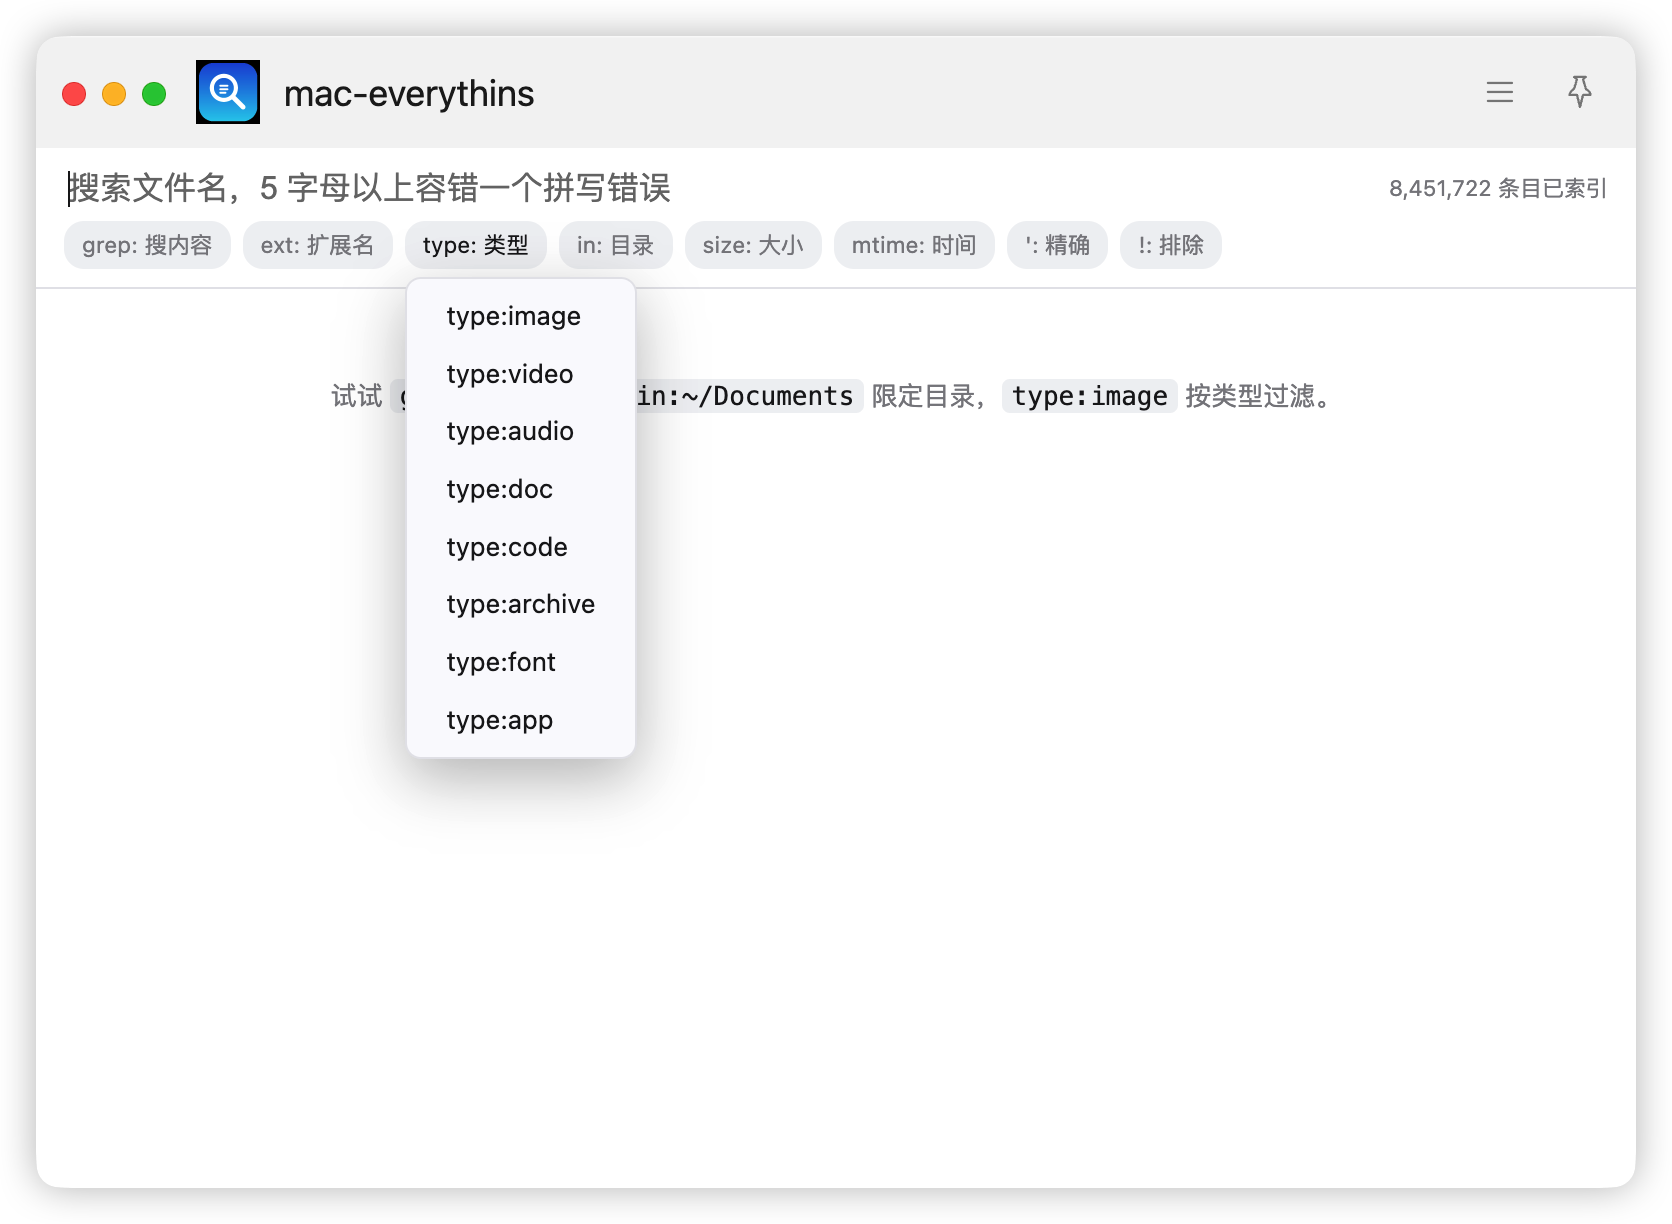Minimize the window with yellow button

(114, 94)
